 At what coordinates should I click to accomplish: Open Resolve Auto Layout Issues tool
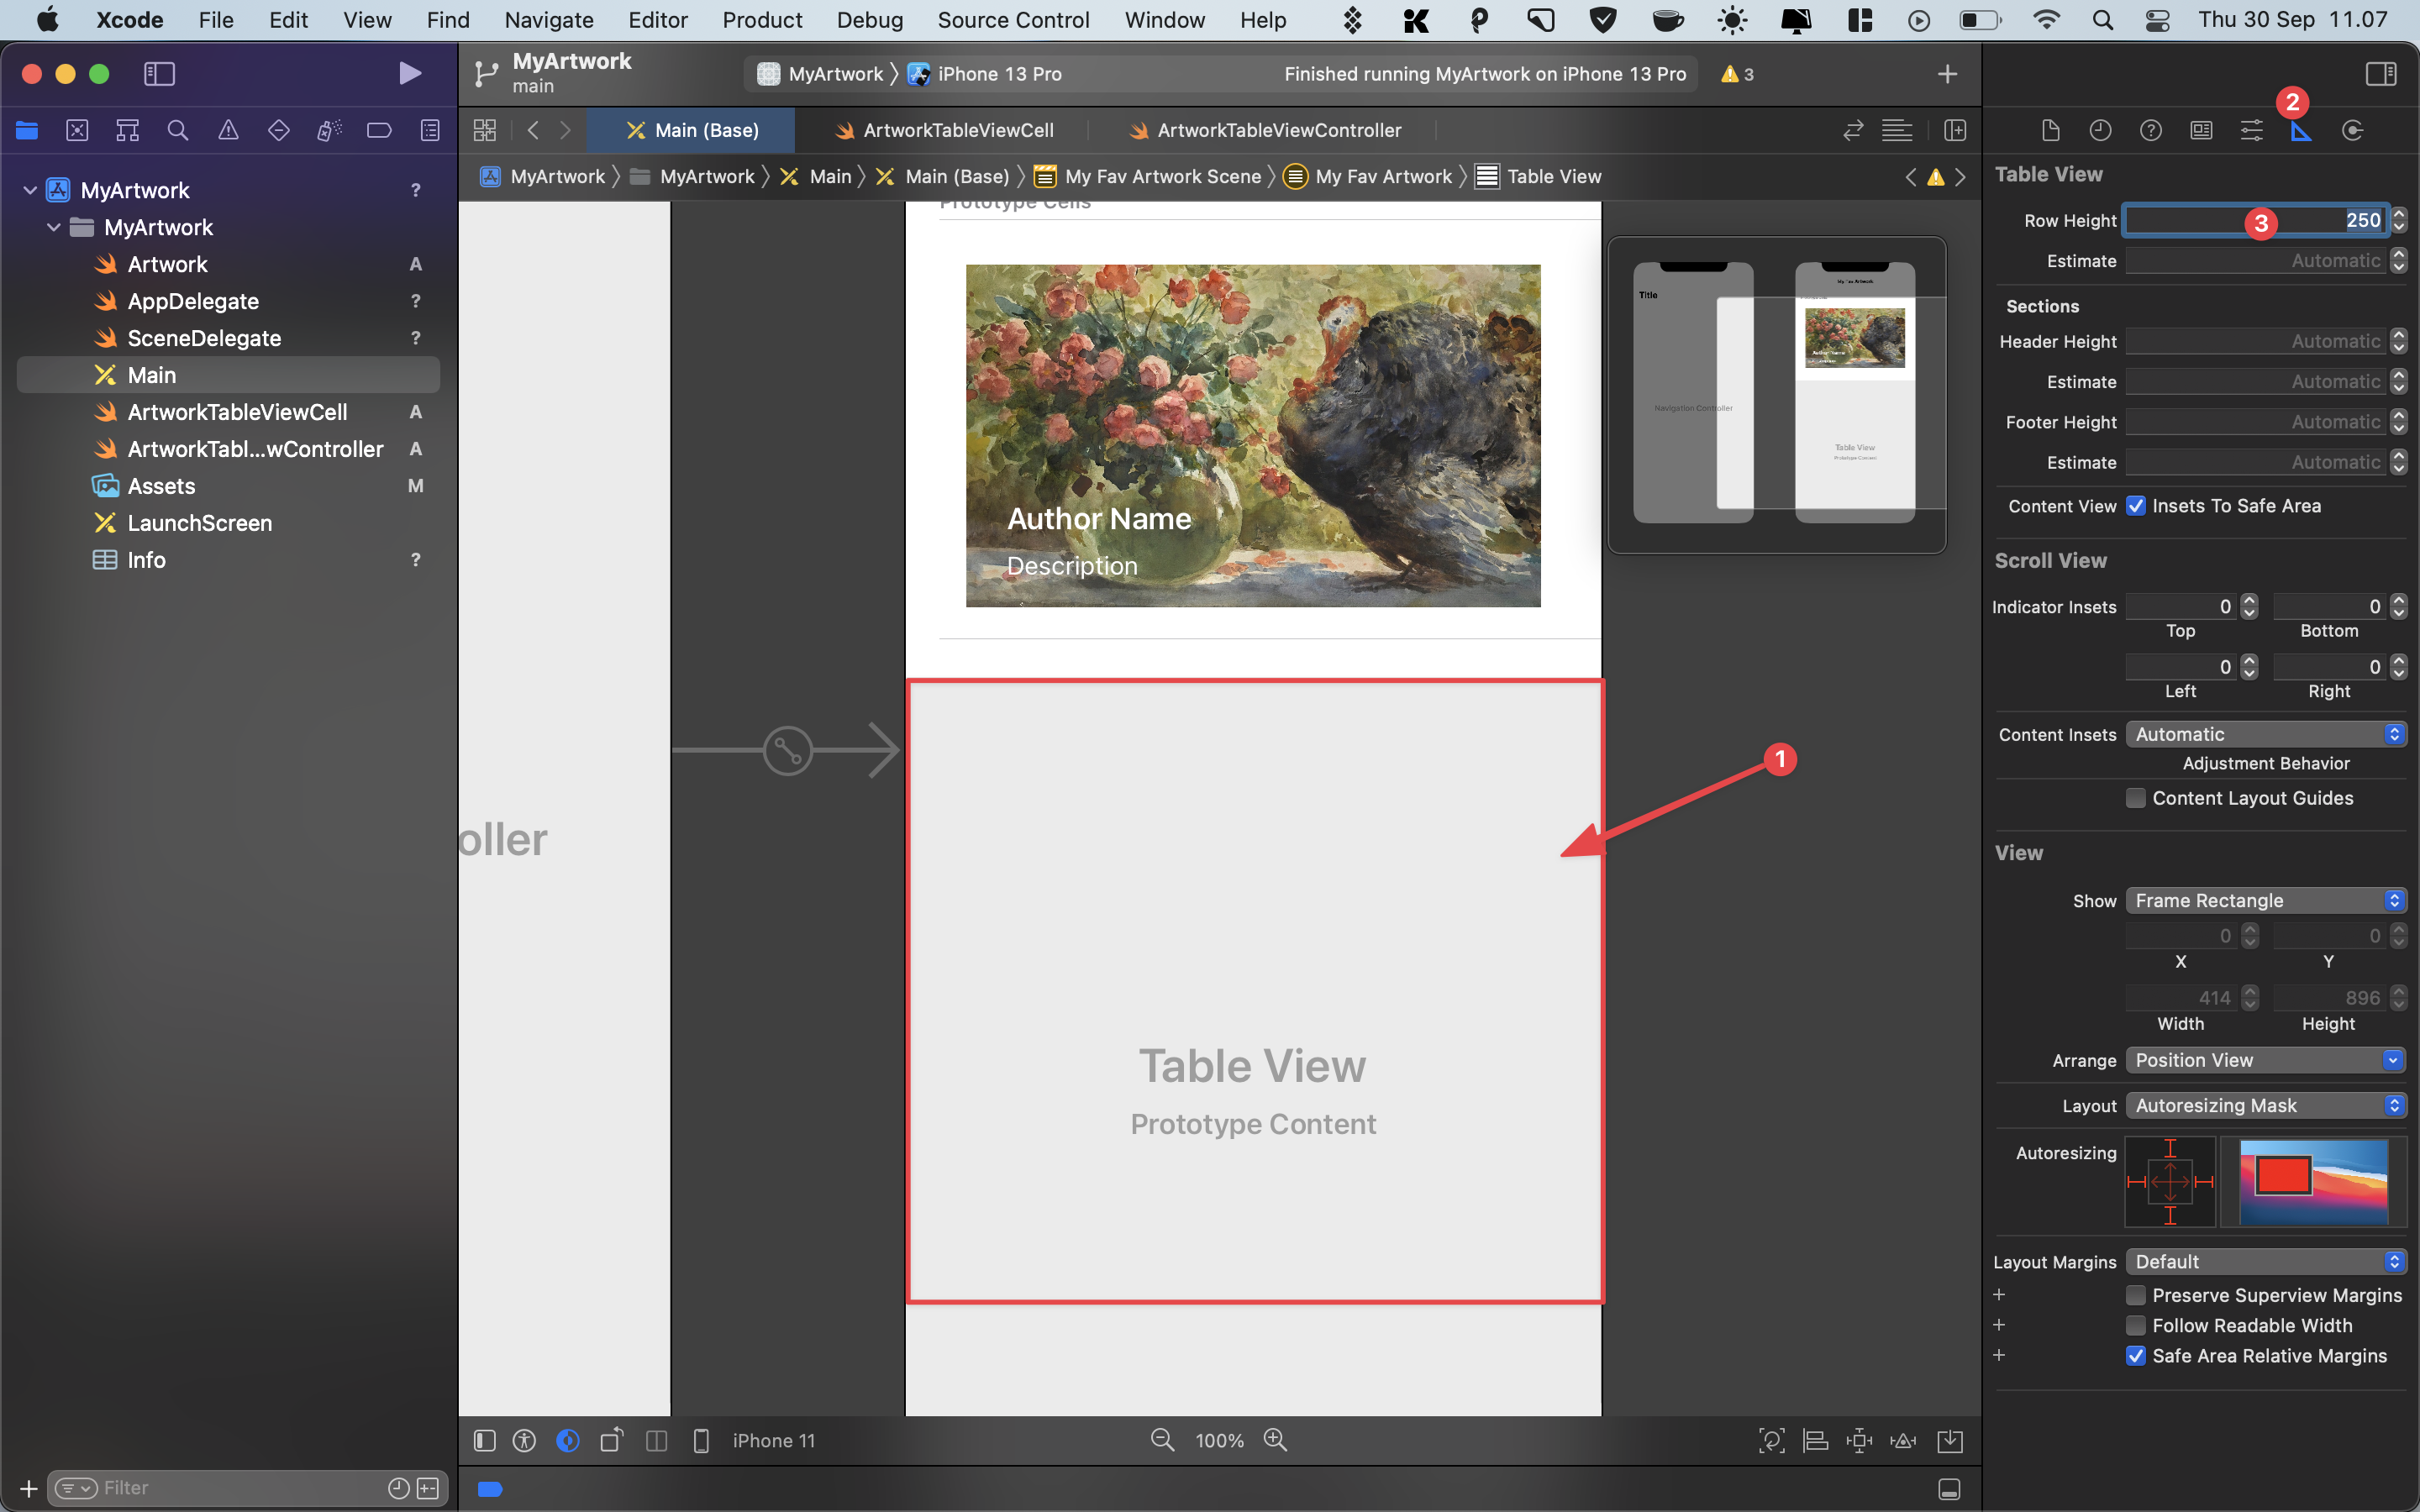(1903, 1440)
